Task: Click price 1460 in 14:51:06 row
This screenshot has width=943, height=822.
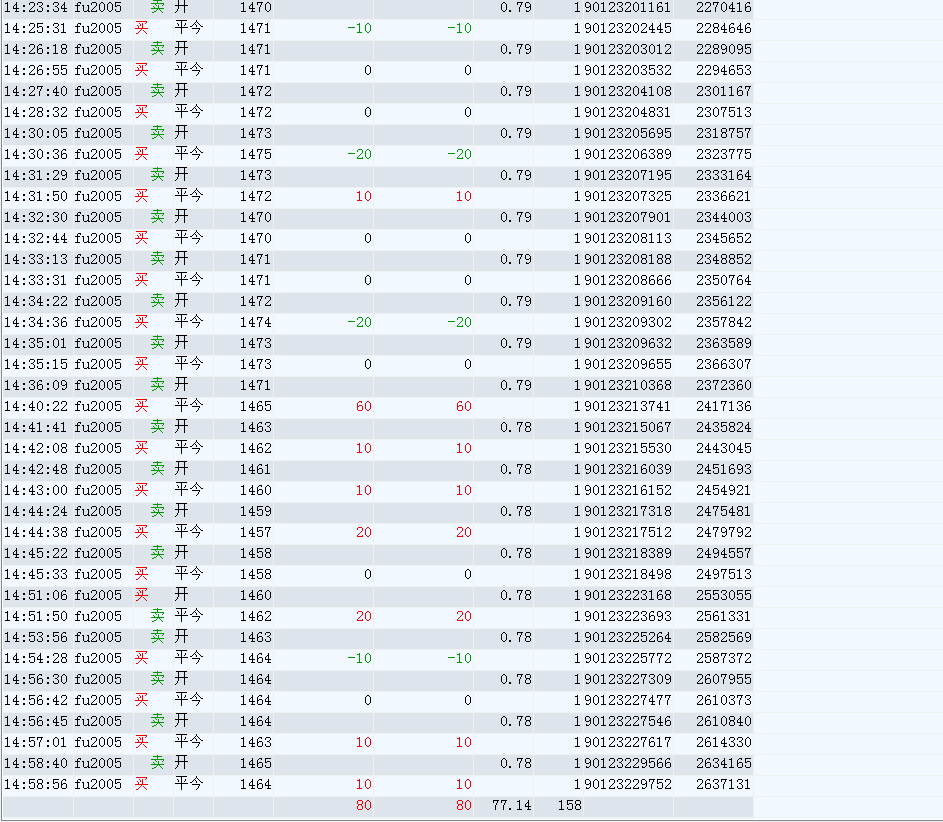Action: point(256,597)
